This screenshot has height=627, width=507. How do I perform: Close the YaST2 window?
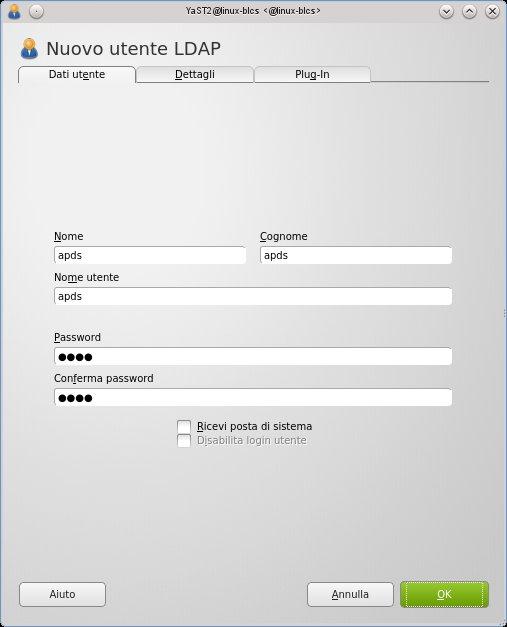[x=492, y=12]
